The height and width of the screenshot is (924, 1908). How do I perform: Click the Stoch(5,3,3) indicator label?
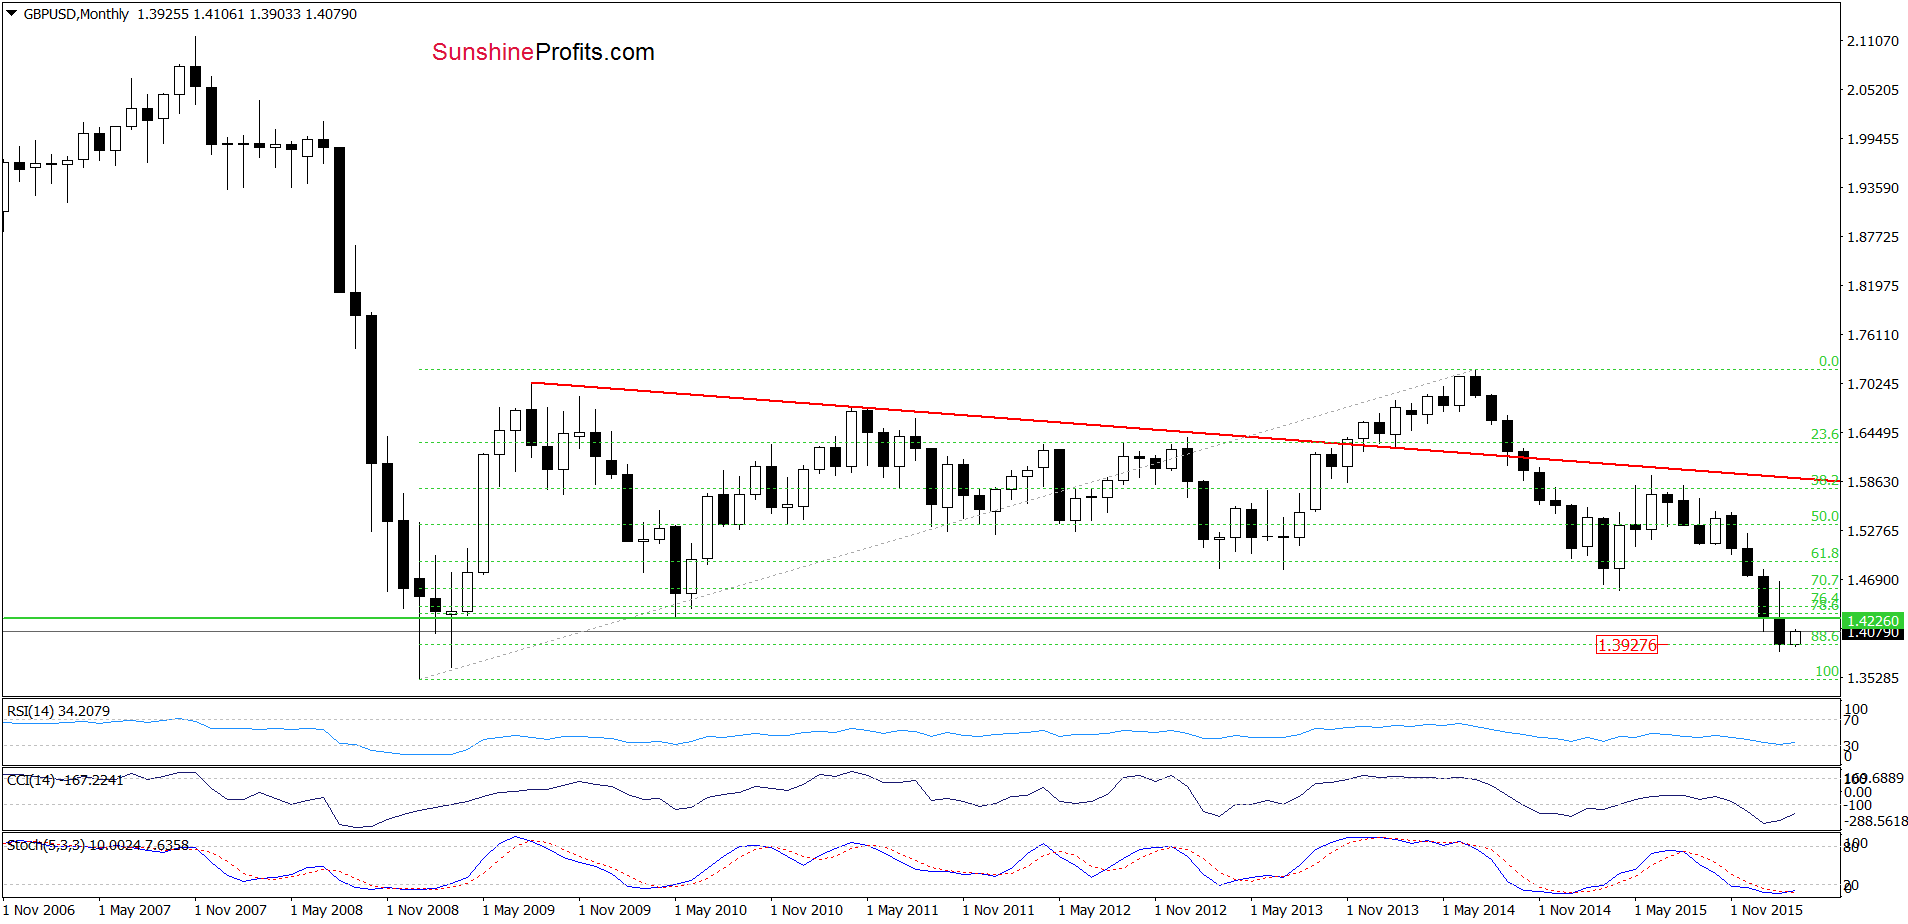98,845
